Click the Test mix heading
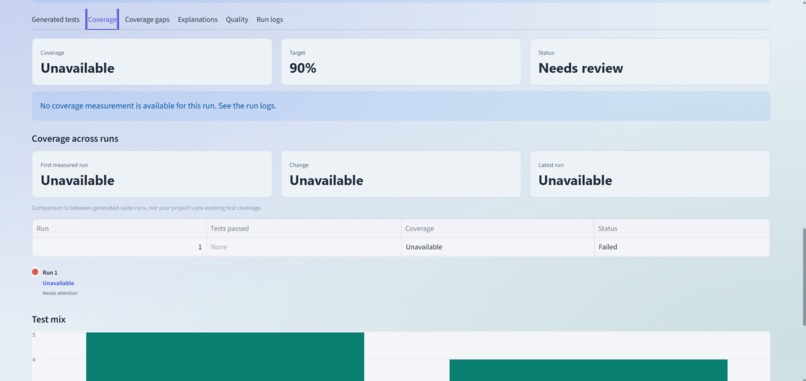The width and height of the screenshot is (806, 381). pos(48,320)
